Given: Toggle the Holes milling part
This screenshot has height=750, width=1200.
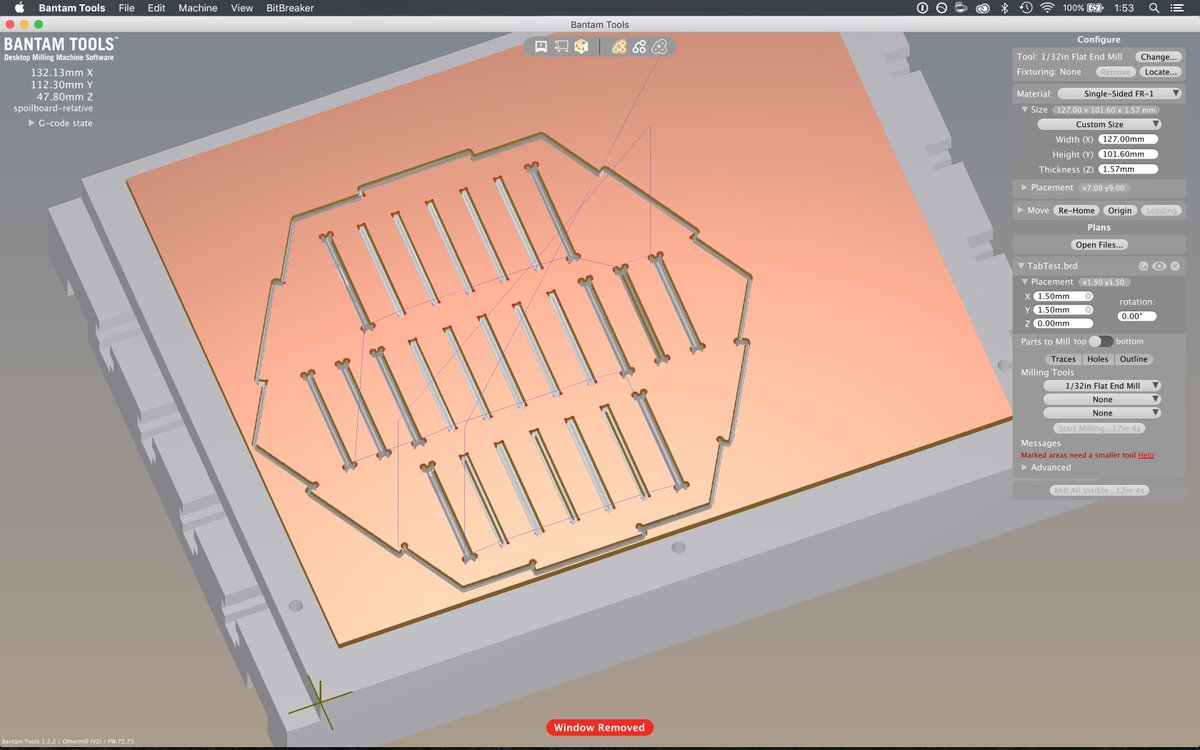Looking at the screenshot, I should click(1097, 359).
